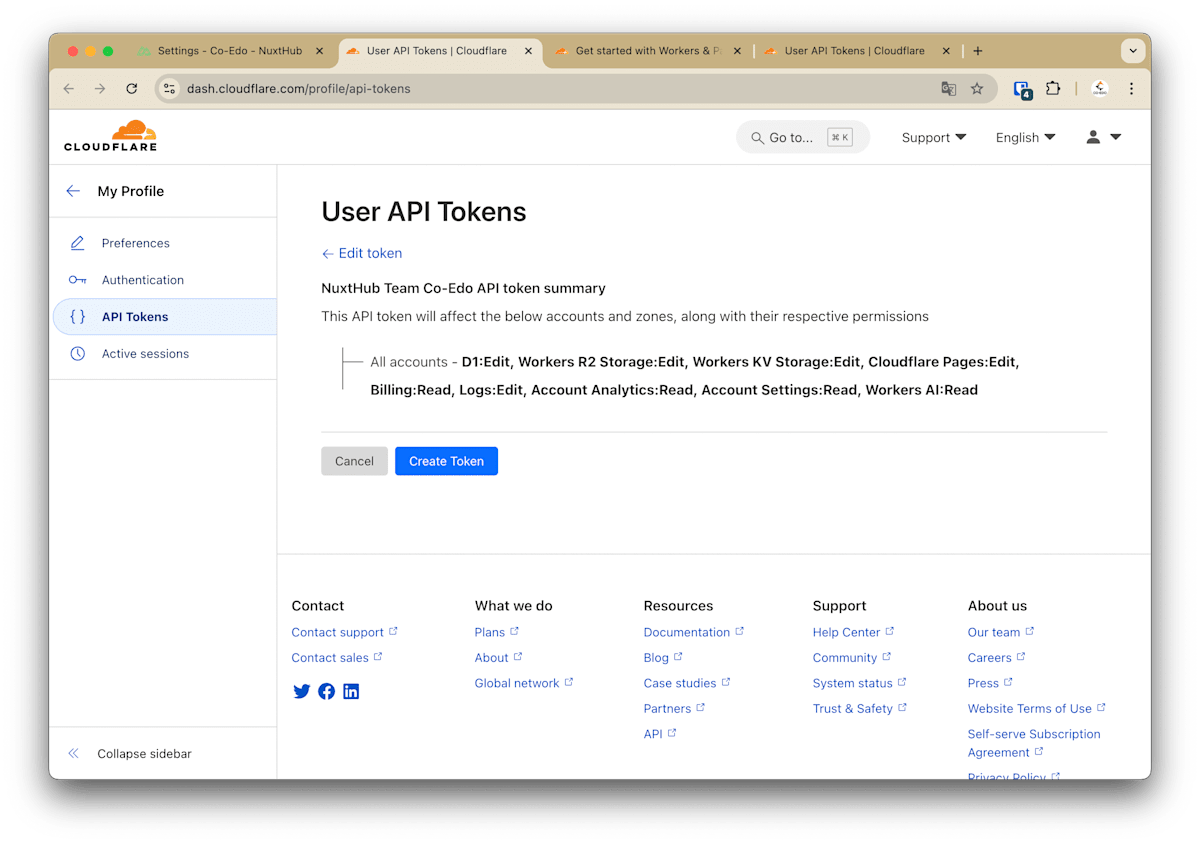Open the Global network link
1200x844 pixels.
click(524, 683)
